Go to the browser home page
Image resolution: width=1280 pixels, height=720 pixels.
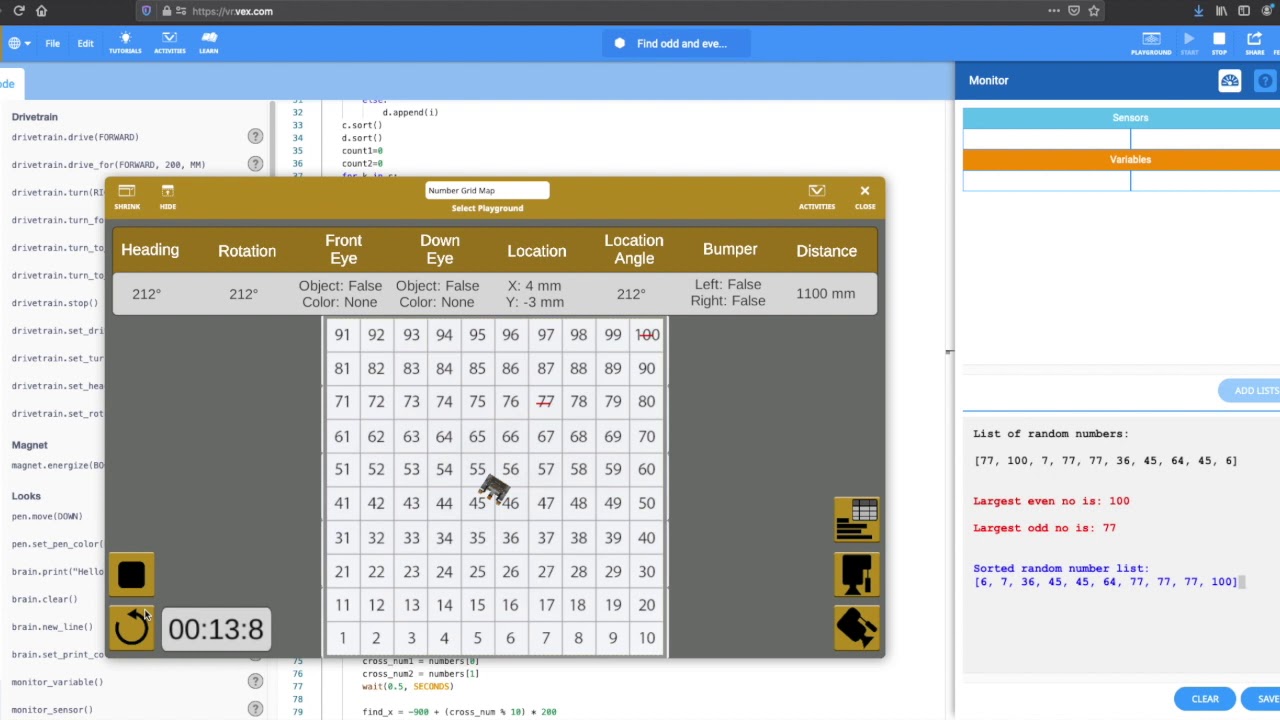(42, 11)
